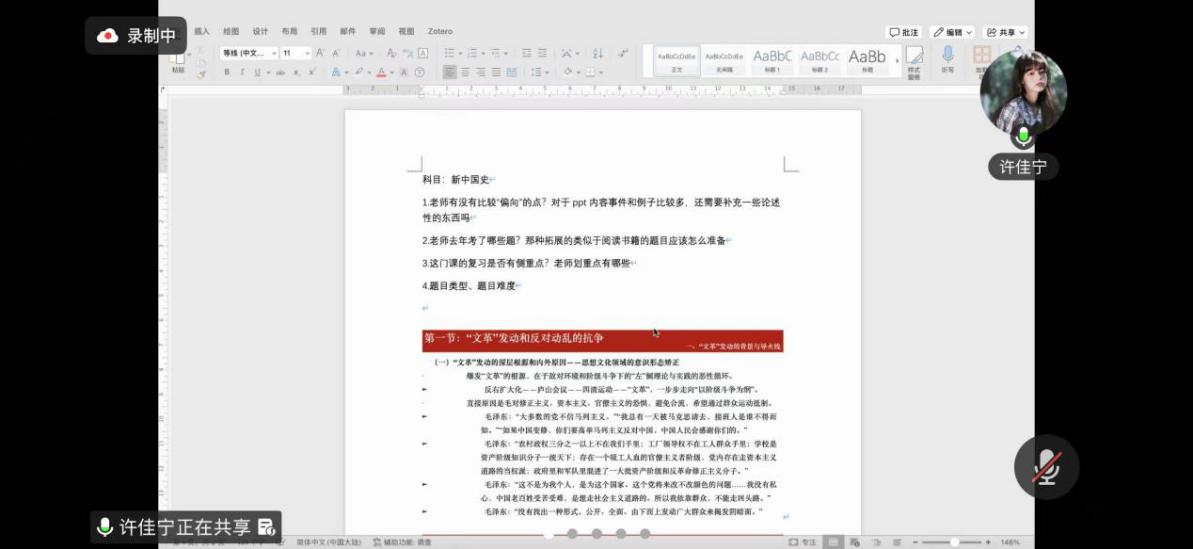Center align the paragraph
The image size is (1193, 549).
[464, 72]
